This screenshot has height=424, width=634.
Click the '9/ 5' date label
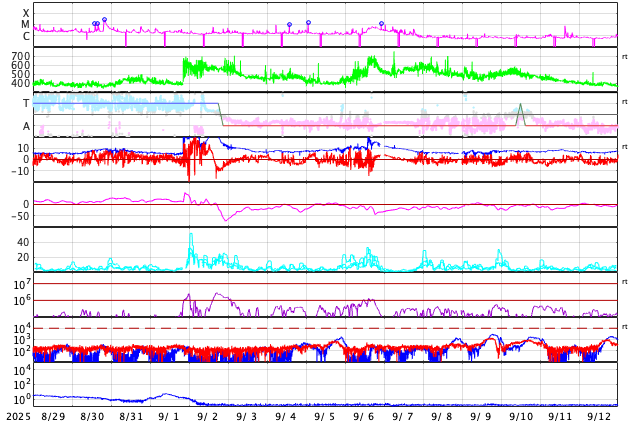click(x=324, y=417)
